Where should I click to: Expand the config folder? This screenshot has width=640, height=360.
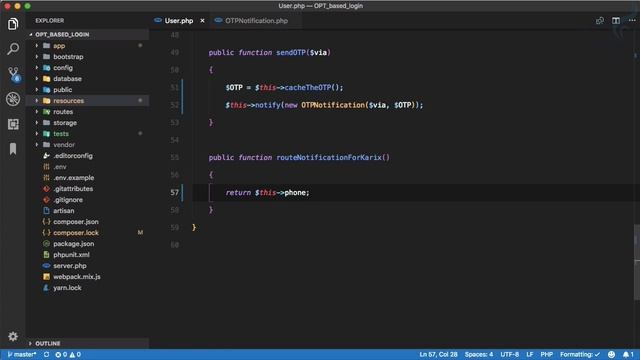pyautogui.click(x=88, y=68)
